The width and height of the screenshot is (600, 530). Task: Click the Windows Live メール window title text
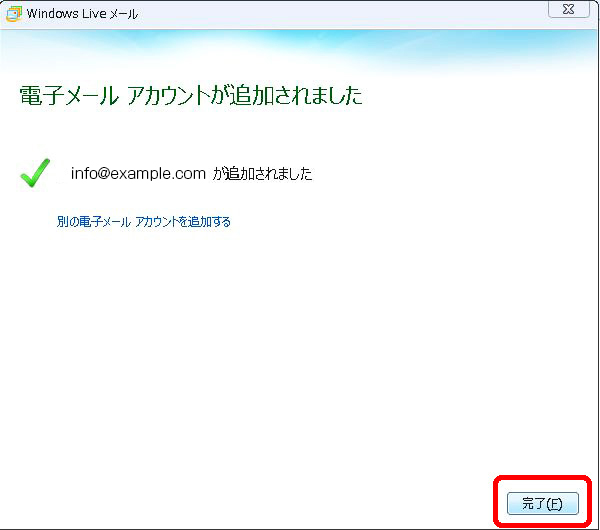(x=82, y=14)
